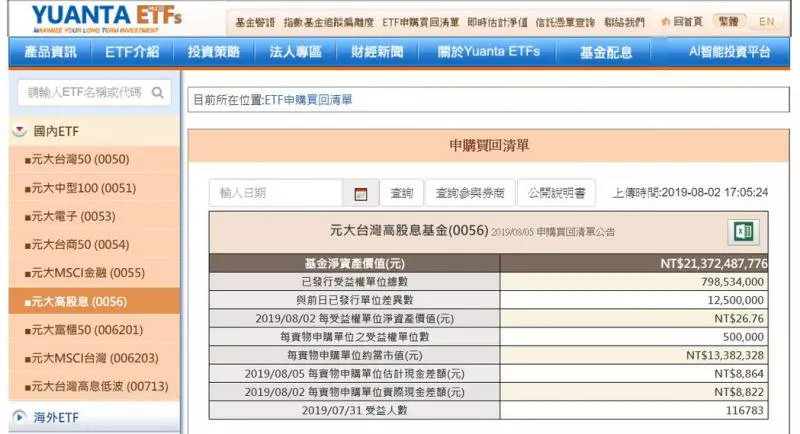Open the 基金配息 menu

606,52
